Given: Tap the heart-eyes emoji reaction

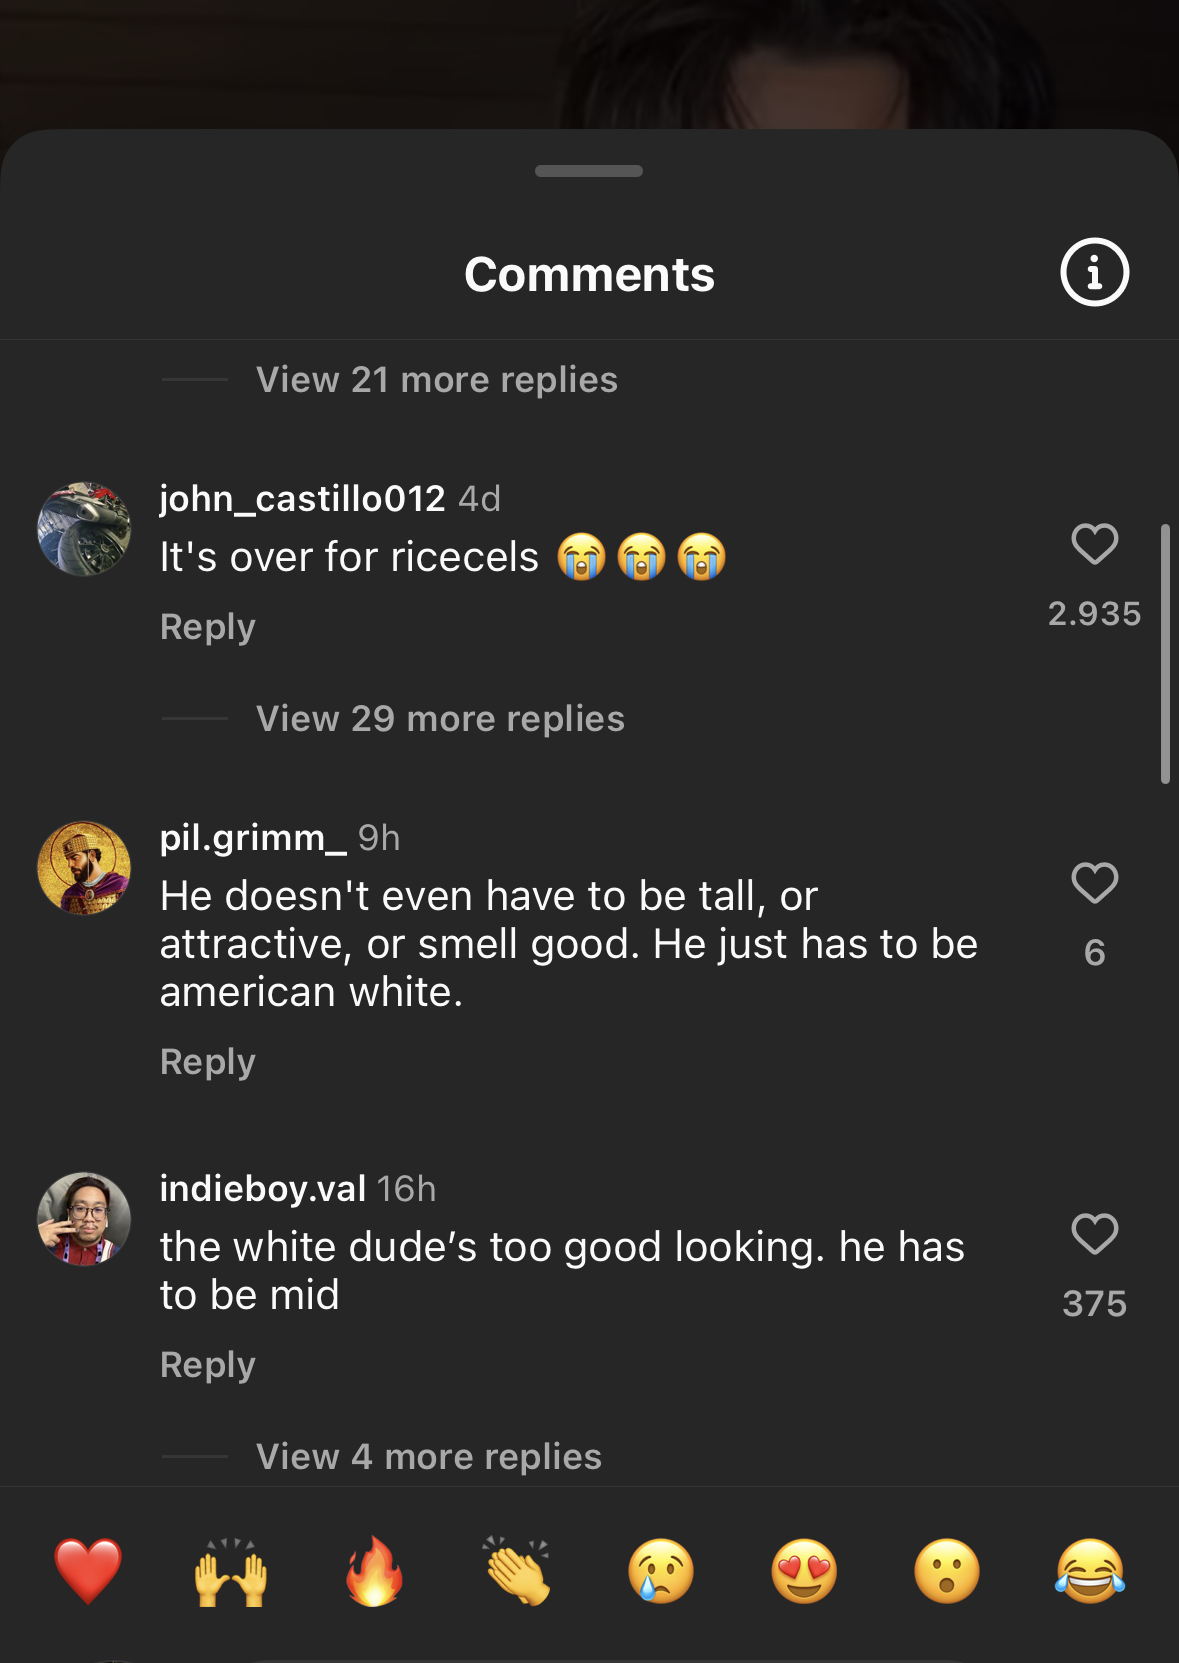Looking at the screenshot, I should [804, 1571].
